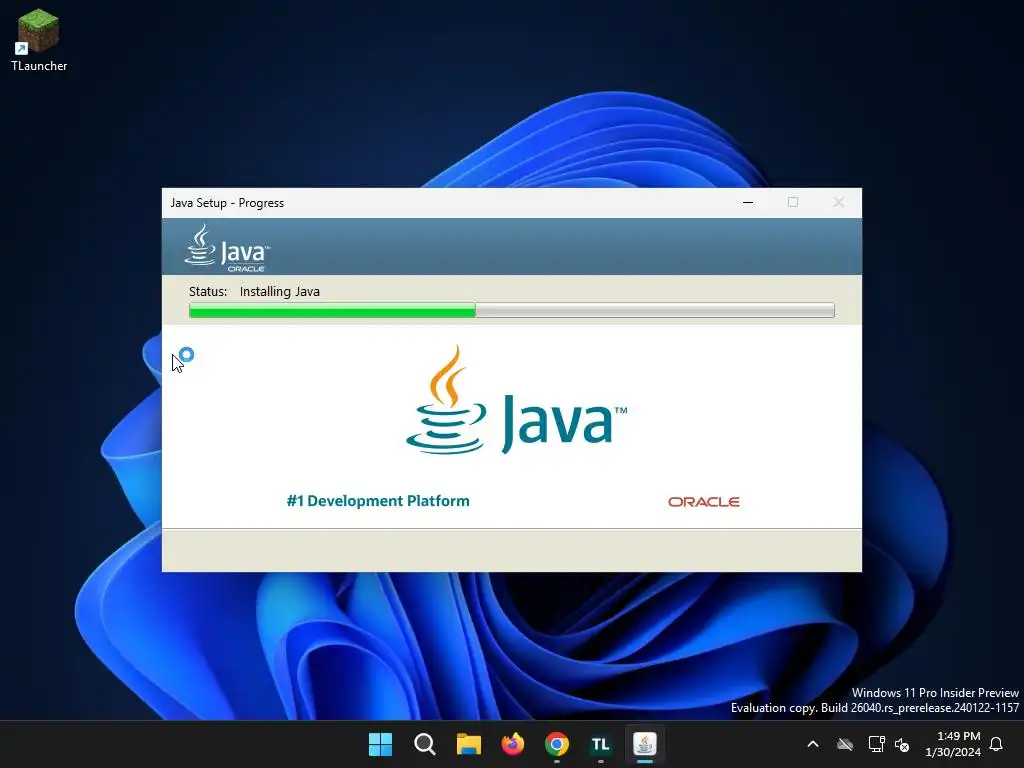Select the Java Setup taskbar icon
Viewport: 1024px width, 768px height.
click(x=645, y=744)
